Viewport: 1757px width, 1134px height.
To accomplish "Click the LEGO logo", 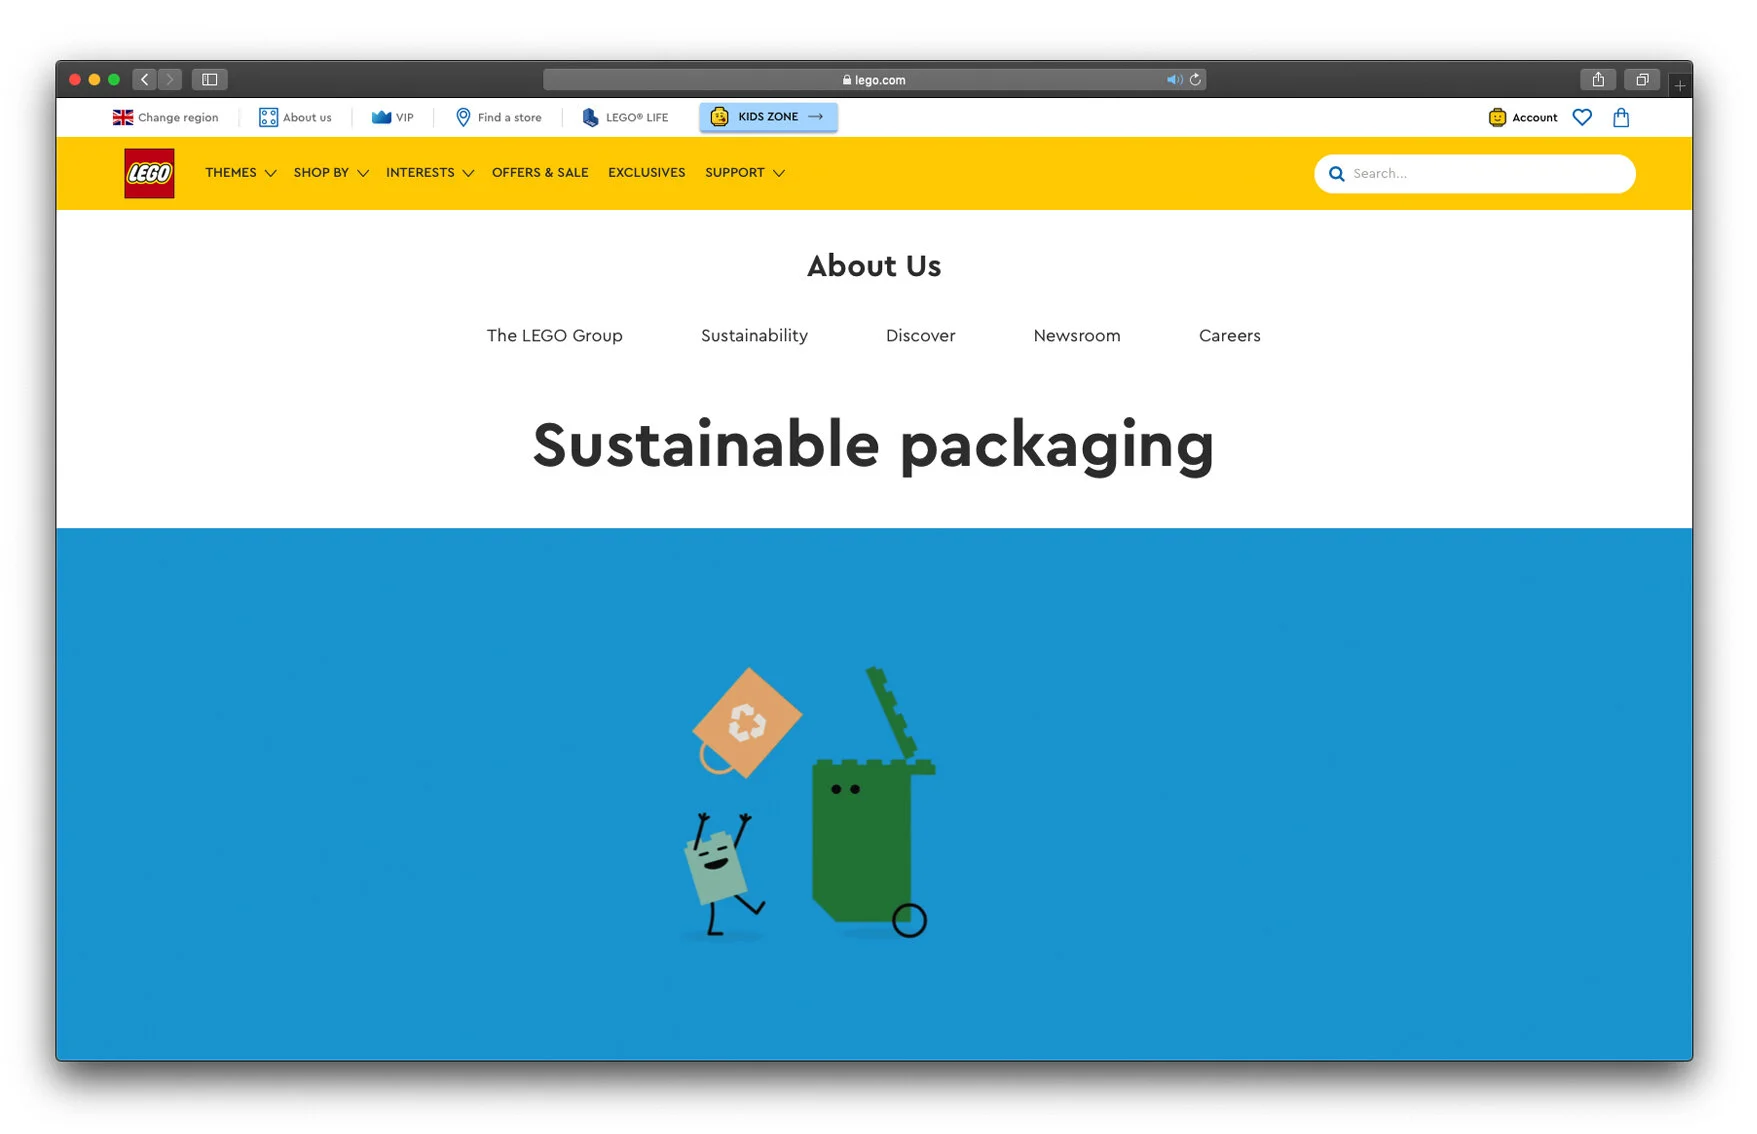I will (149, 173).
